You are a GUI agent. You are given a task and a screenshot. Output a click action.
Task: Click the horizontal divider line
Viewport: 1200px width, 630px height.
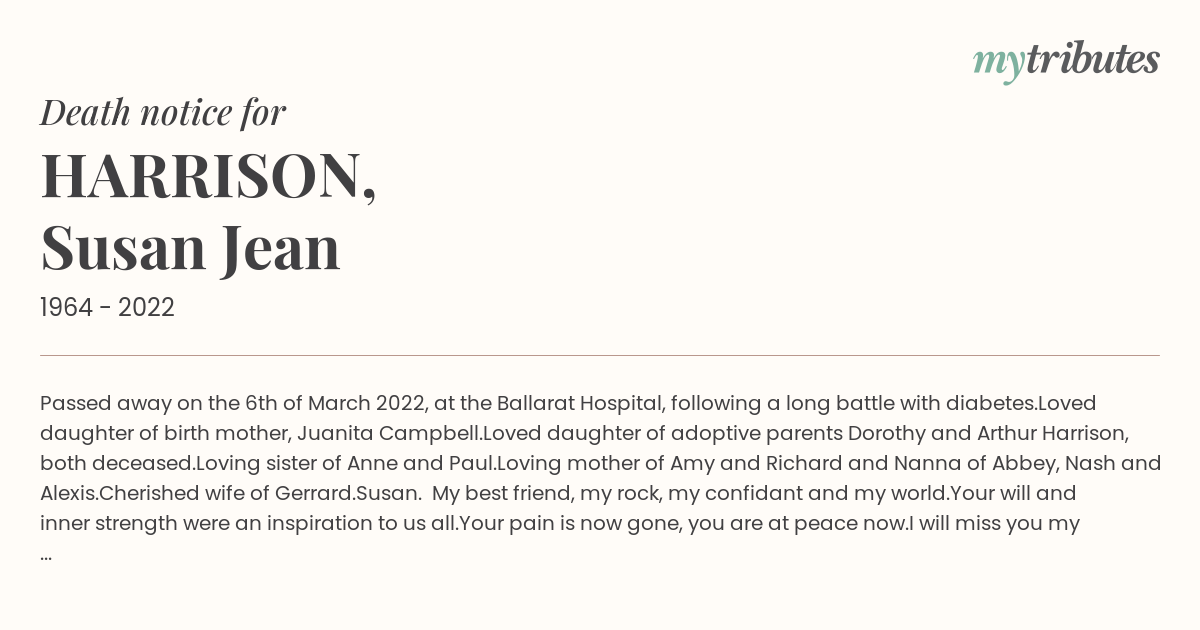(x=600, y=355)
